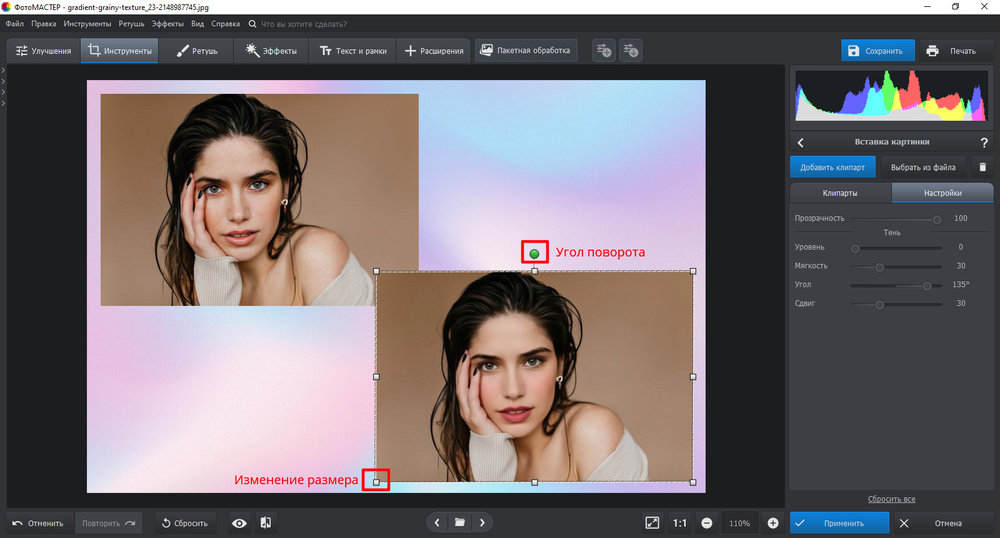Click the Сохранить button

click(875, 51)
